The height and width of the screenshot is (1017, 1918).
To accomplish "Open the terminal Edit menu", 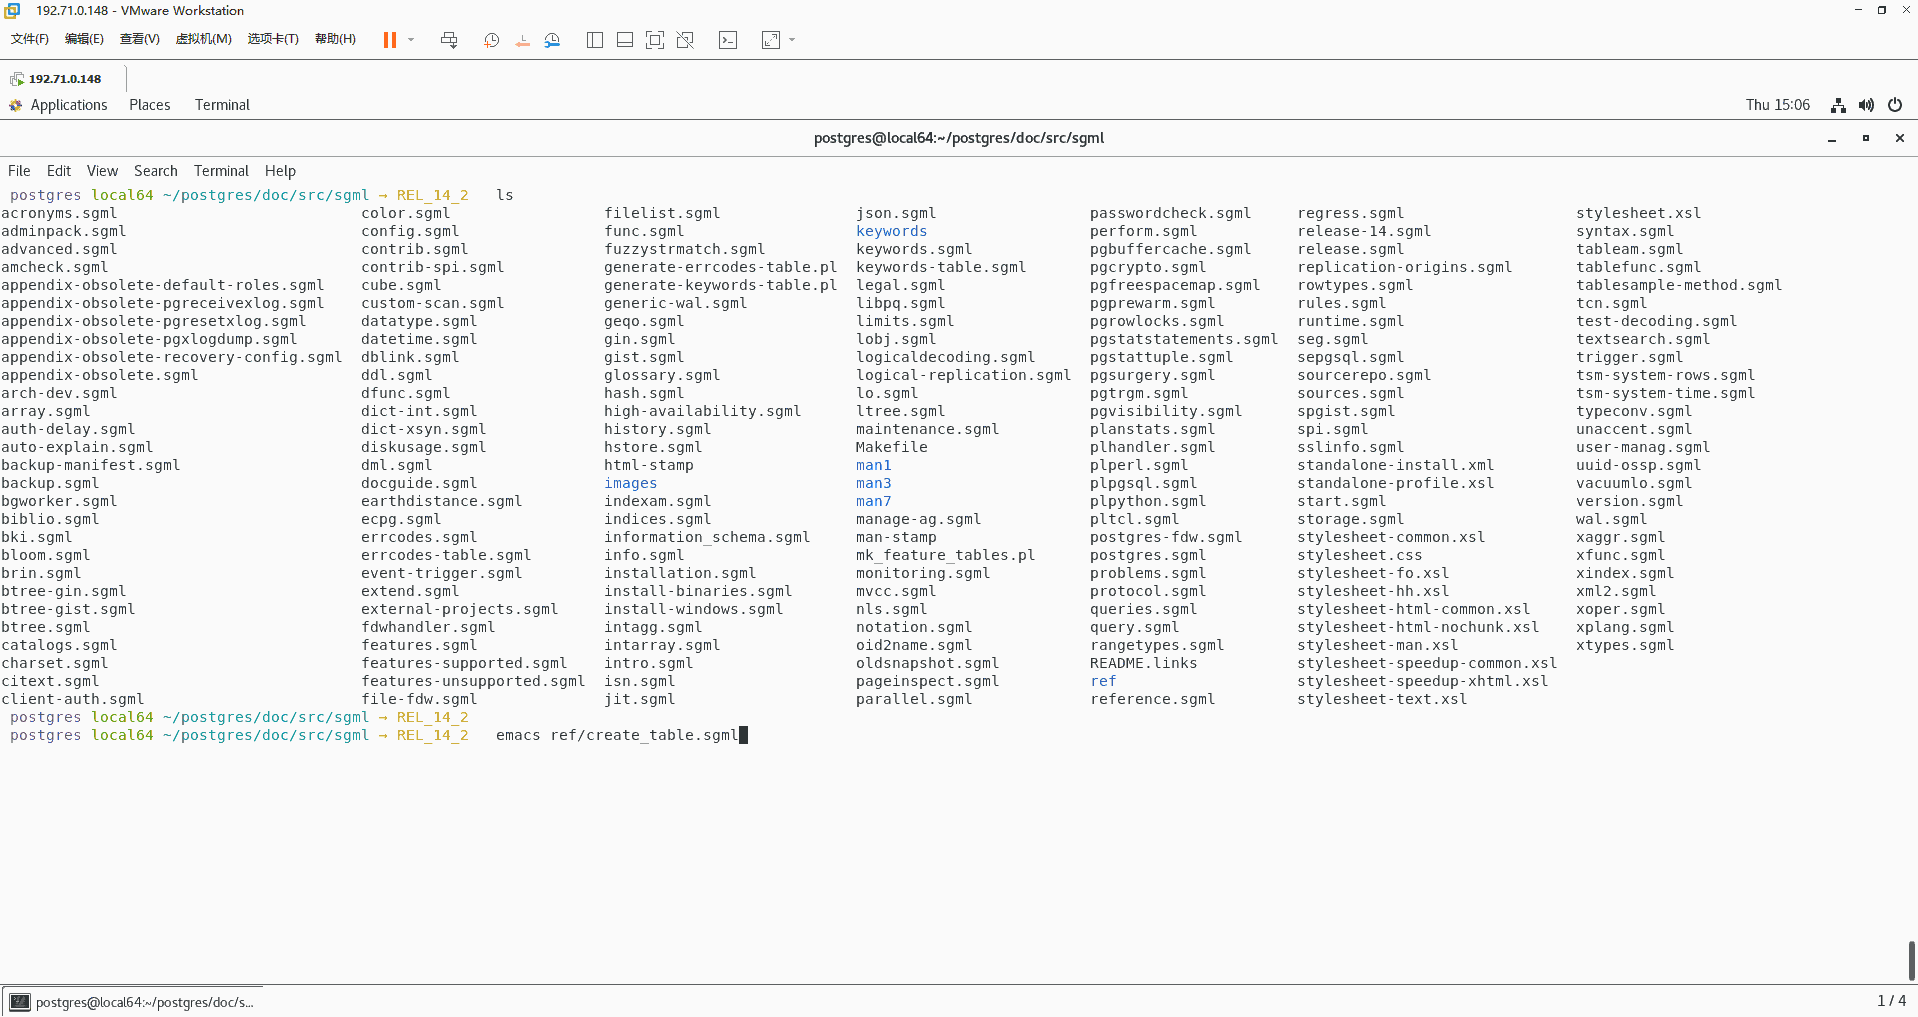I will click(59, 171).
